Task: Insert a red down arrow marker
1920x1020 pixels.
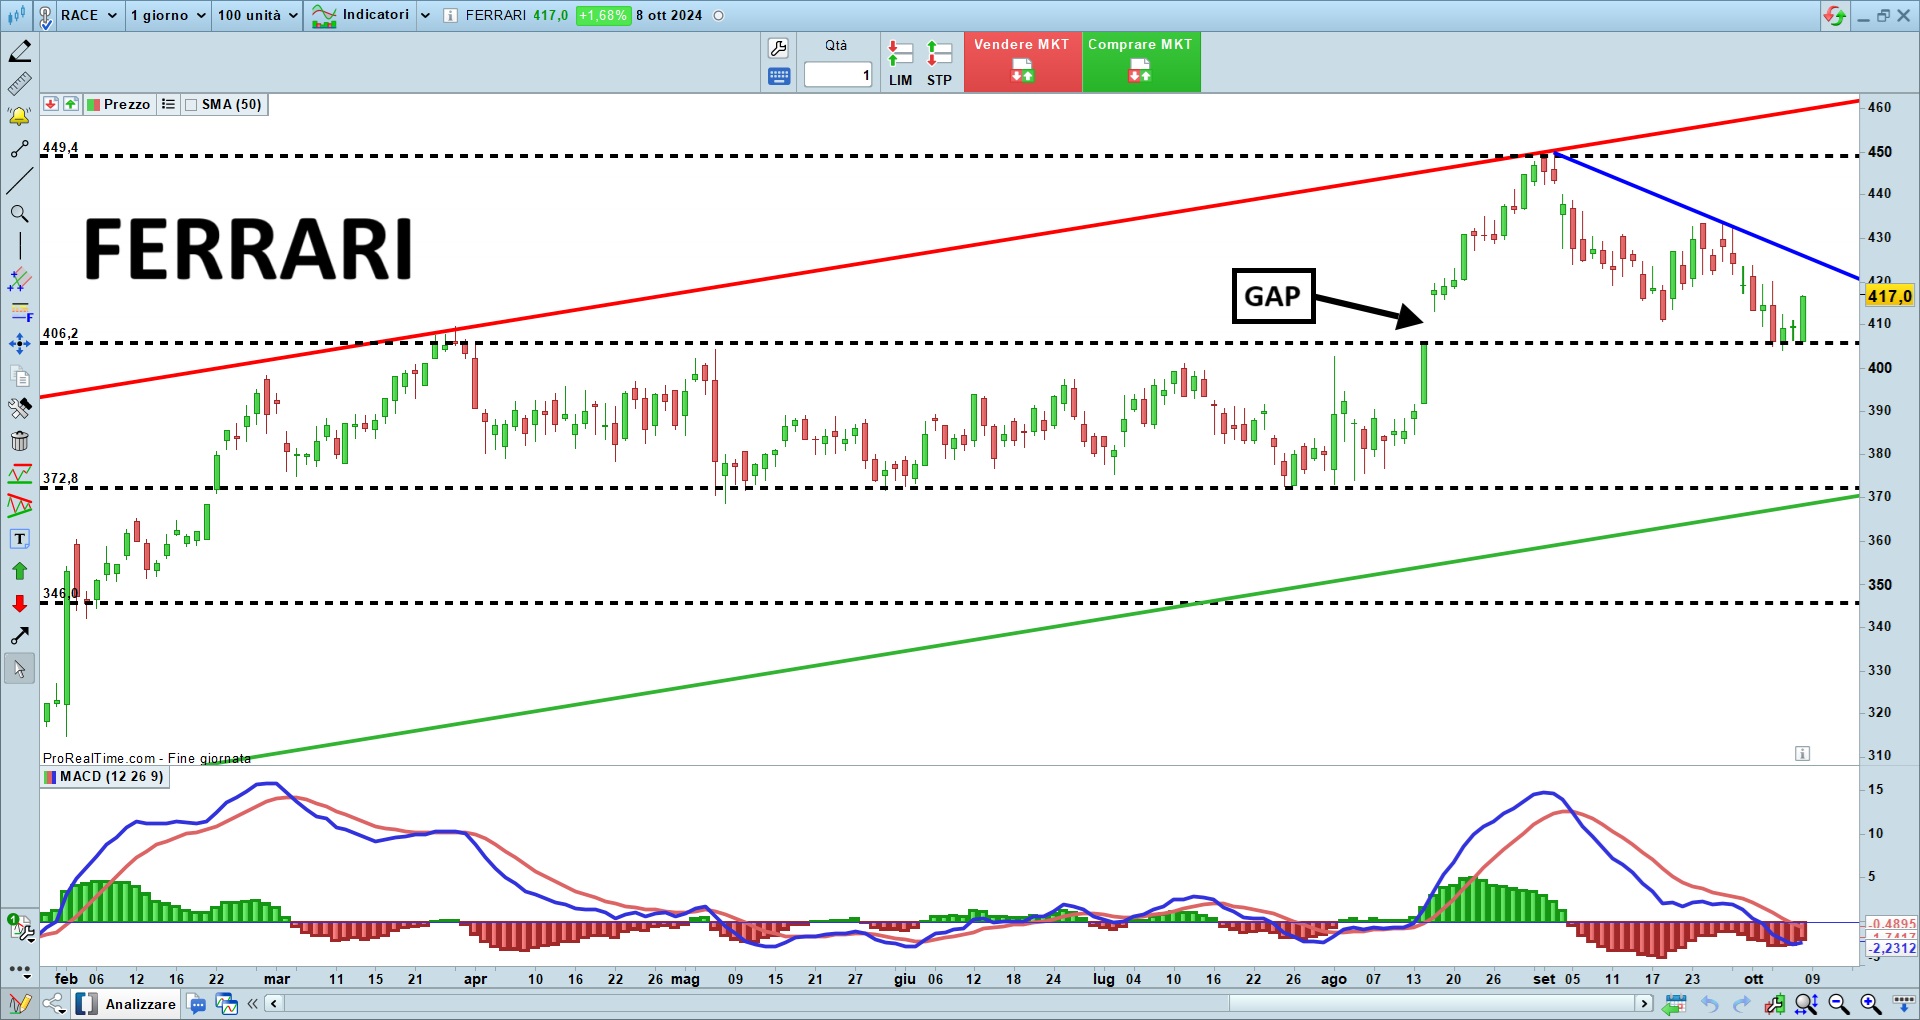Action: (20, 604)
